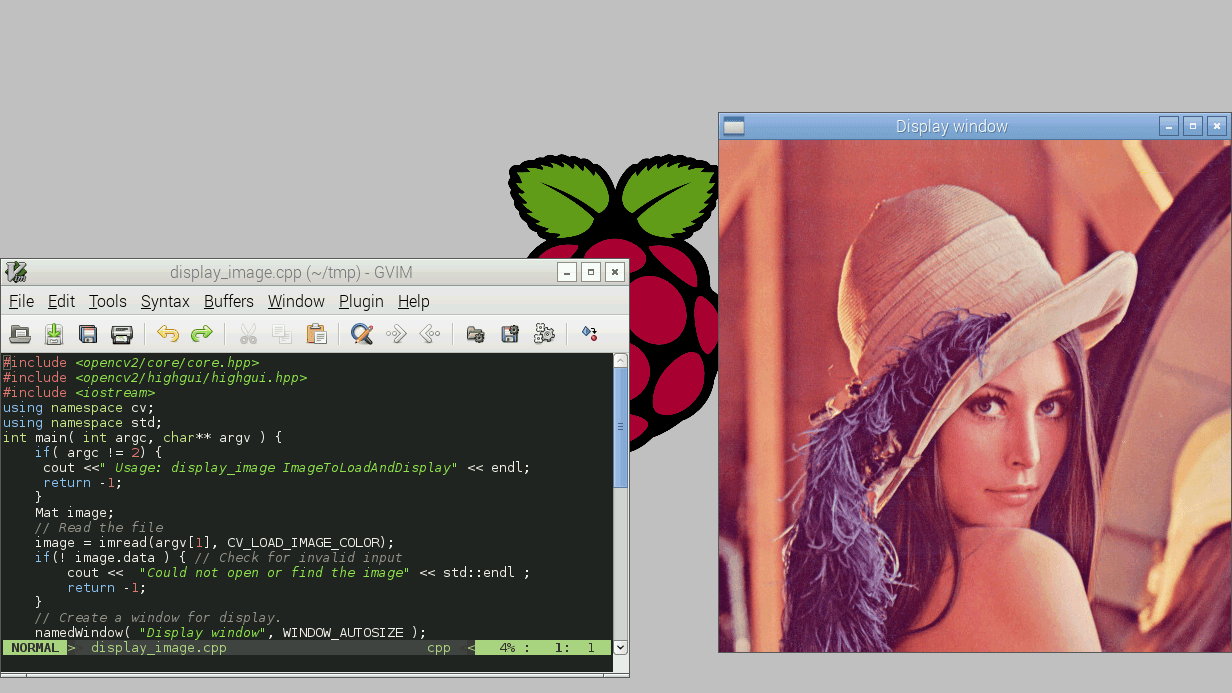
Task: Jump to next search match icon
Action: (396, 334)
